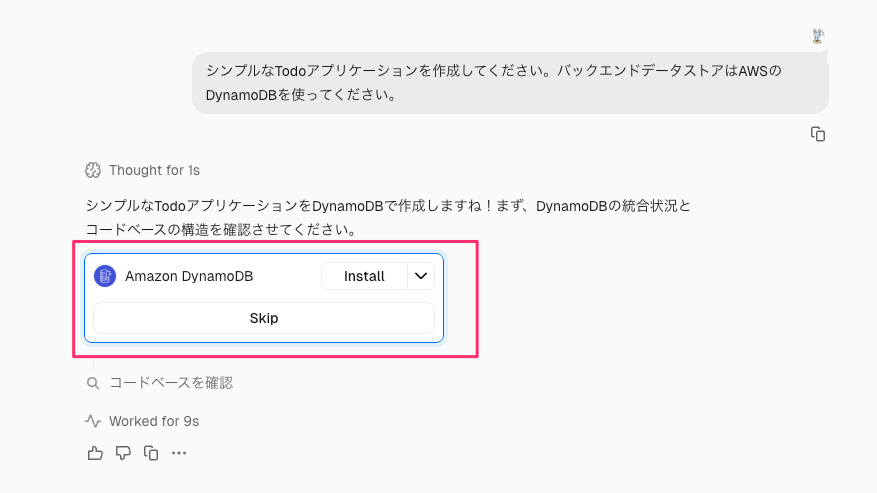The height and width of the screenshot is (493, 877).
Task: Click the activity icon beside Worked for 9s
Action: pyautogui.click(x=93, y=421)
